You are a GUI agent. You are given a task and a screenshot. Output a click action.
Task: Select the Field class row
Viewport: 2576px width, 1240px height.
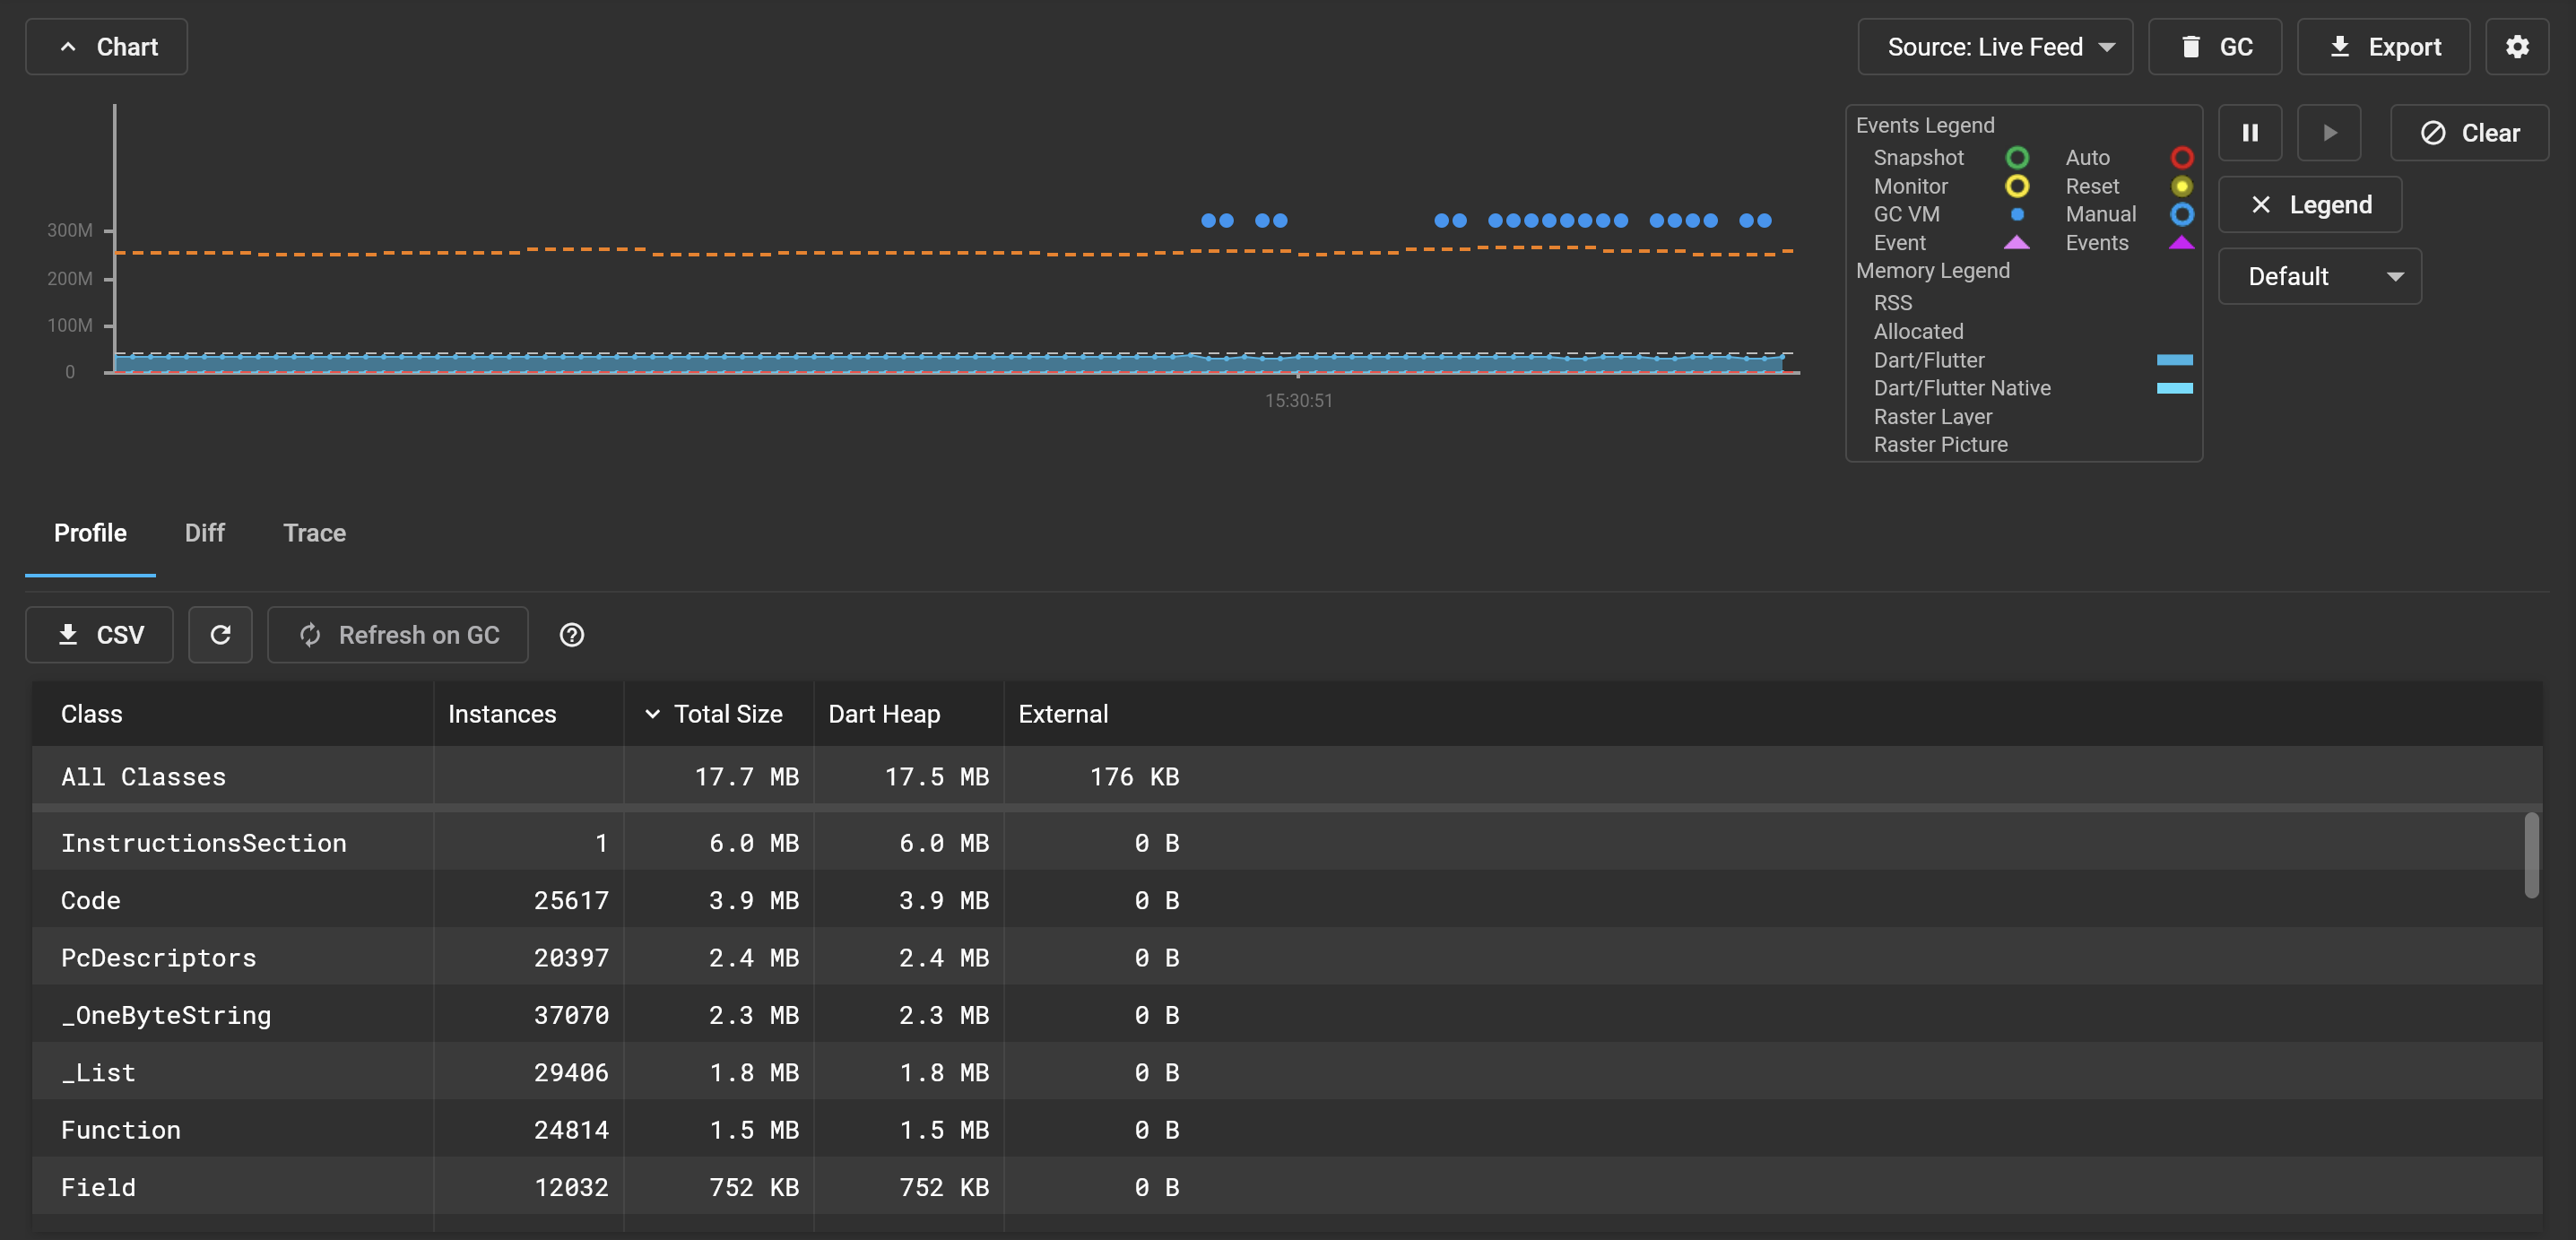tap(1286, 1187)
